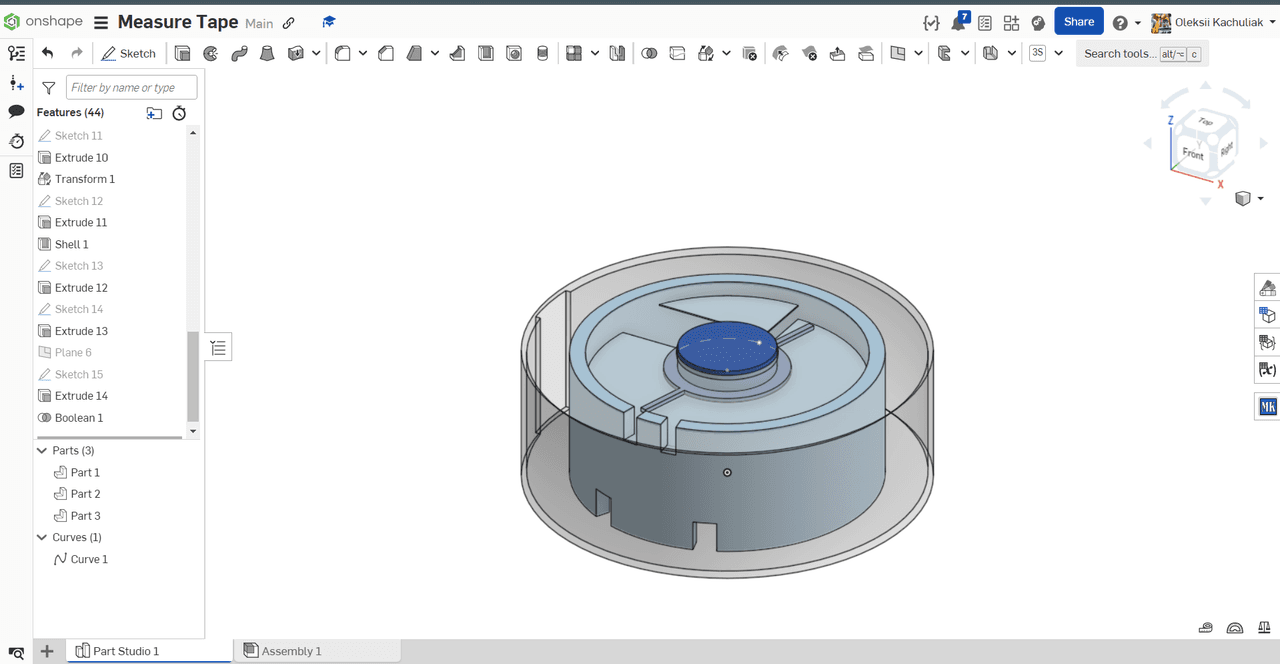The height and width of the screenshot is (664, 1280).
Task: Select the Shell tool in the toolbar
Action: tap(485, 54)
